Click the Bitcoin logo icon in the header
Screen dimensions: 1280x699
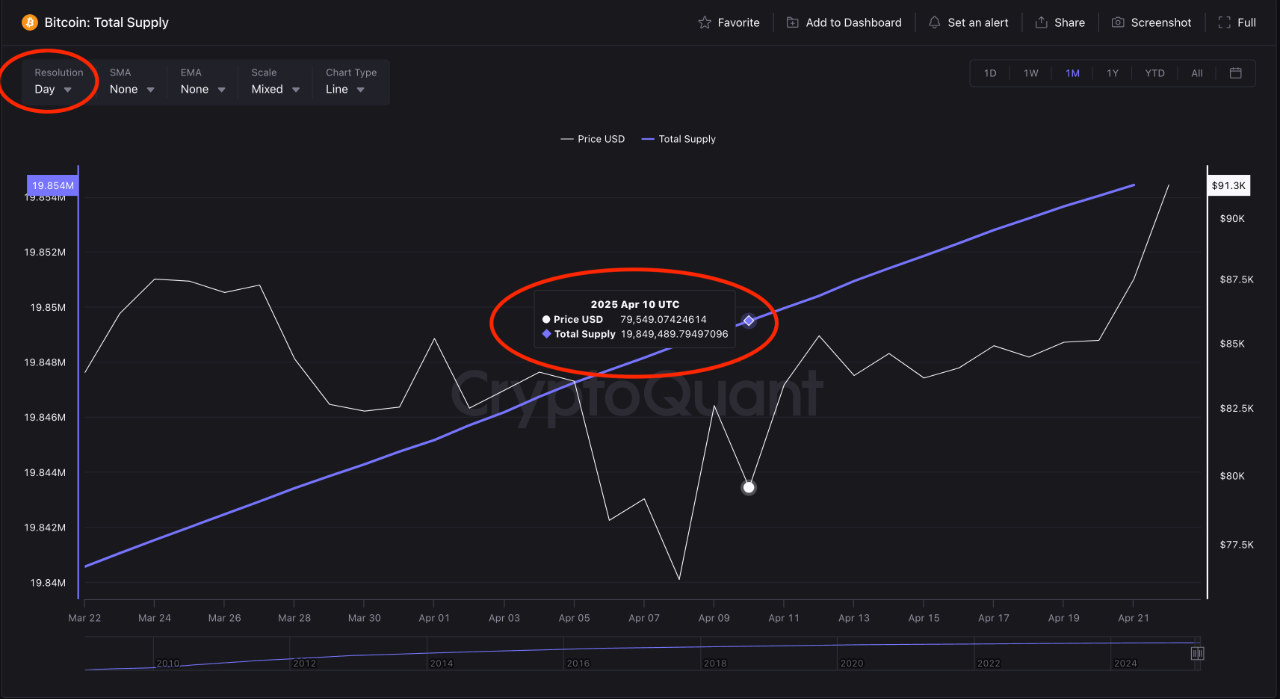[27, 22]
